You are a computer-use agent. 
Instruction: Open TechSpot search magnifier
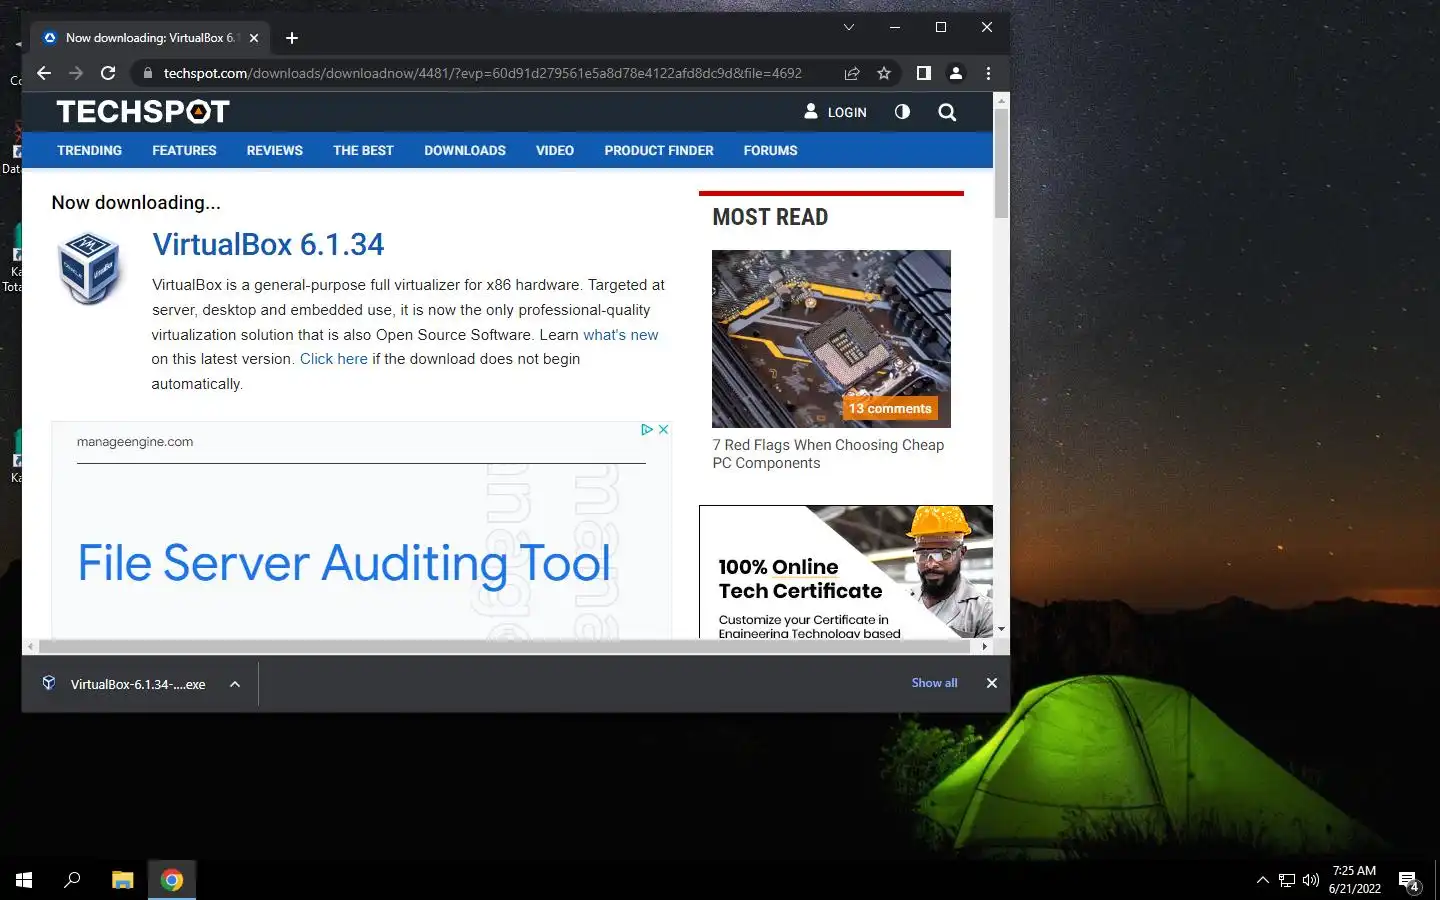(x=947, y=112)
